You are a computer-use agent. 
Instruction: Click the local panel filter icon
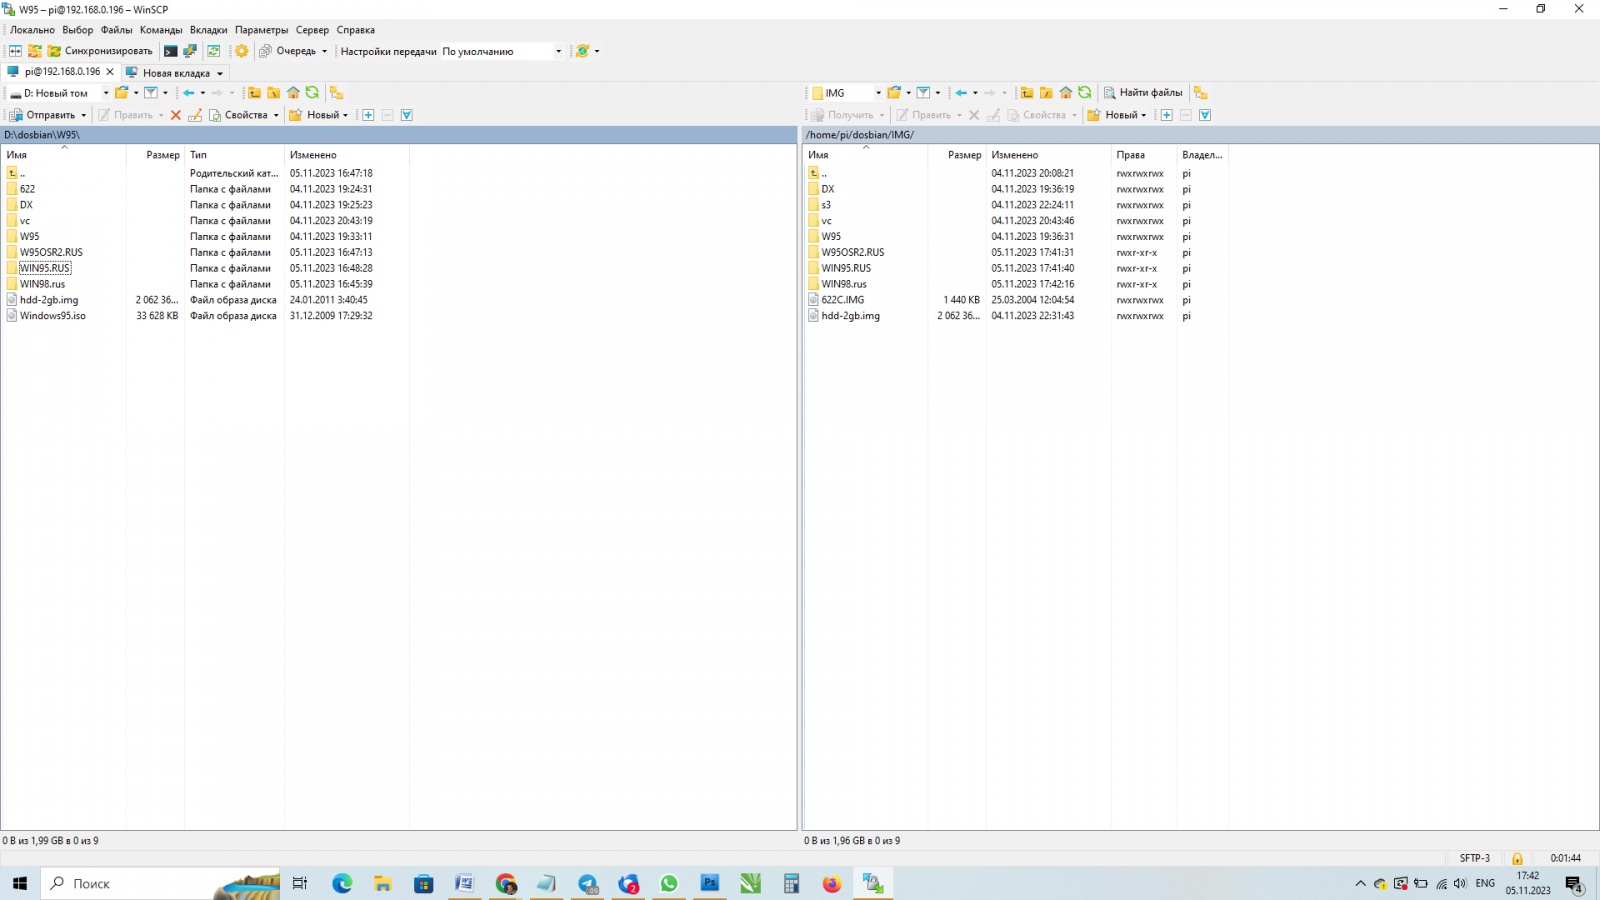[x=151, y=93]
